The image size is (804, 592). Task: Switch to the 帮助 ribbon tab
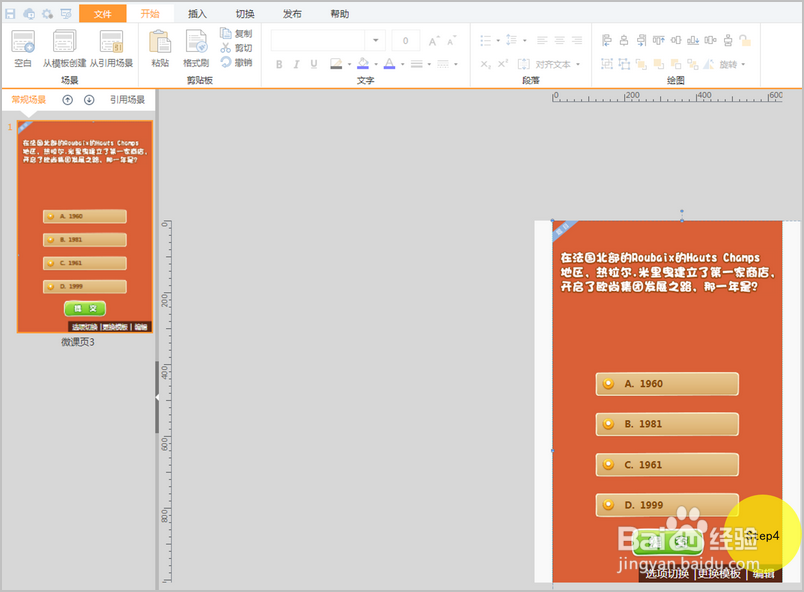click(339, 14)
